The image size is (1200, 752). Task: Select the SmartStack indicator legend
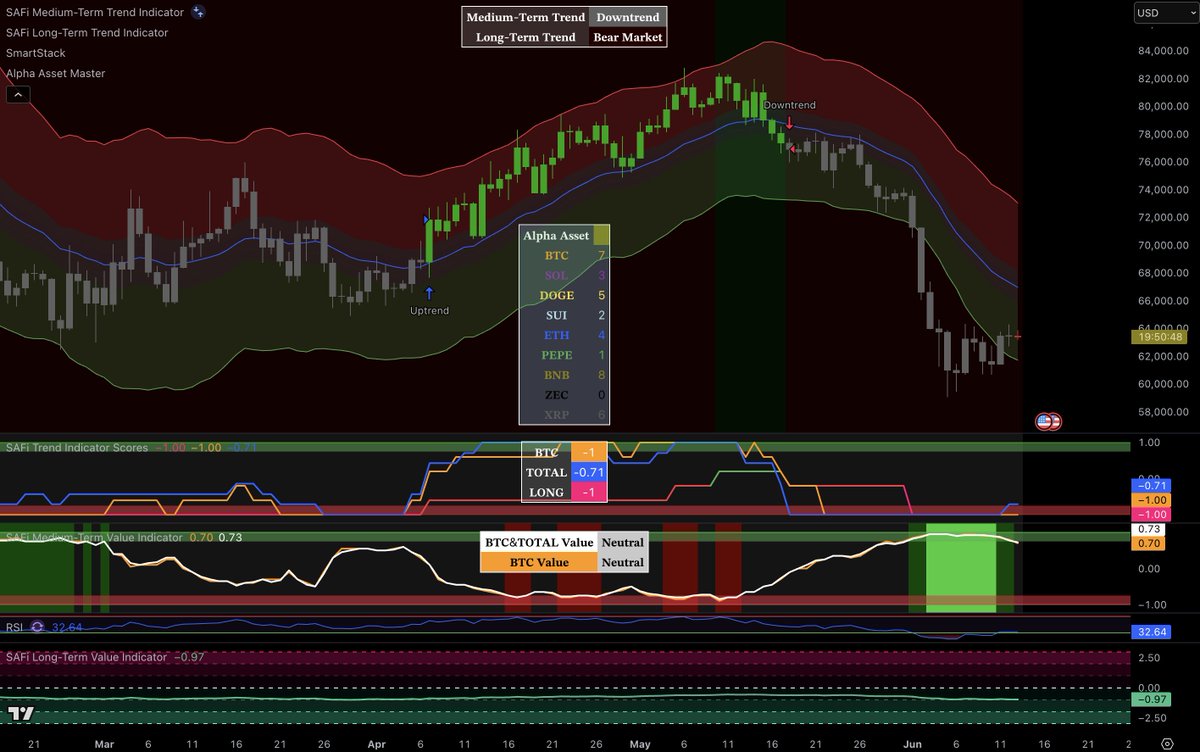pyautogui.click(x=36, y=52)
